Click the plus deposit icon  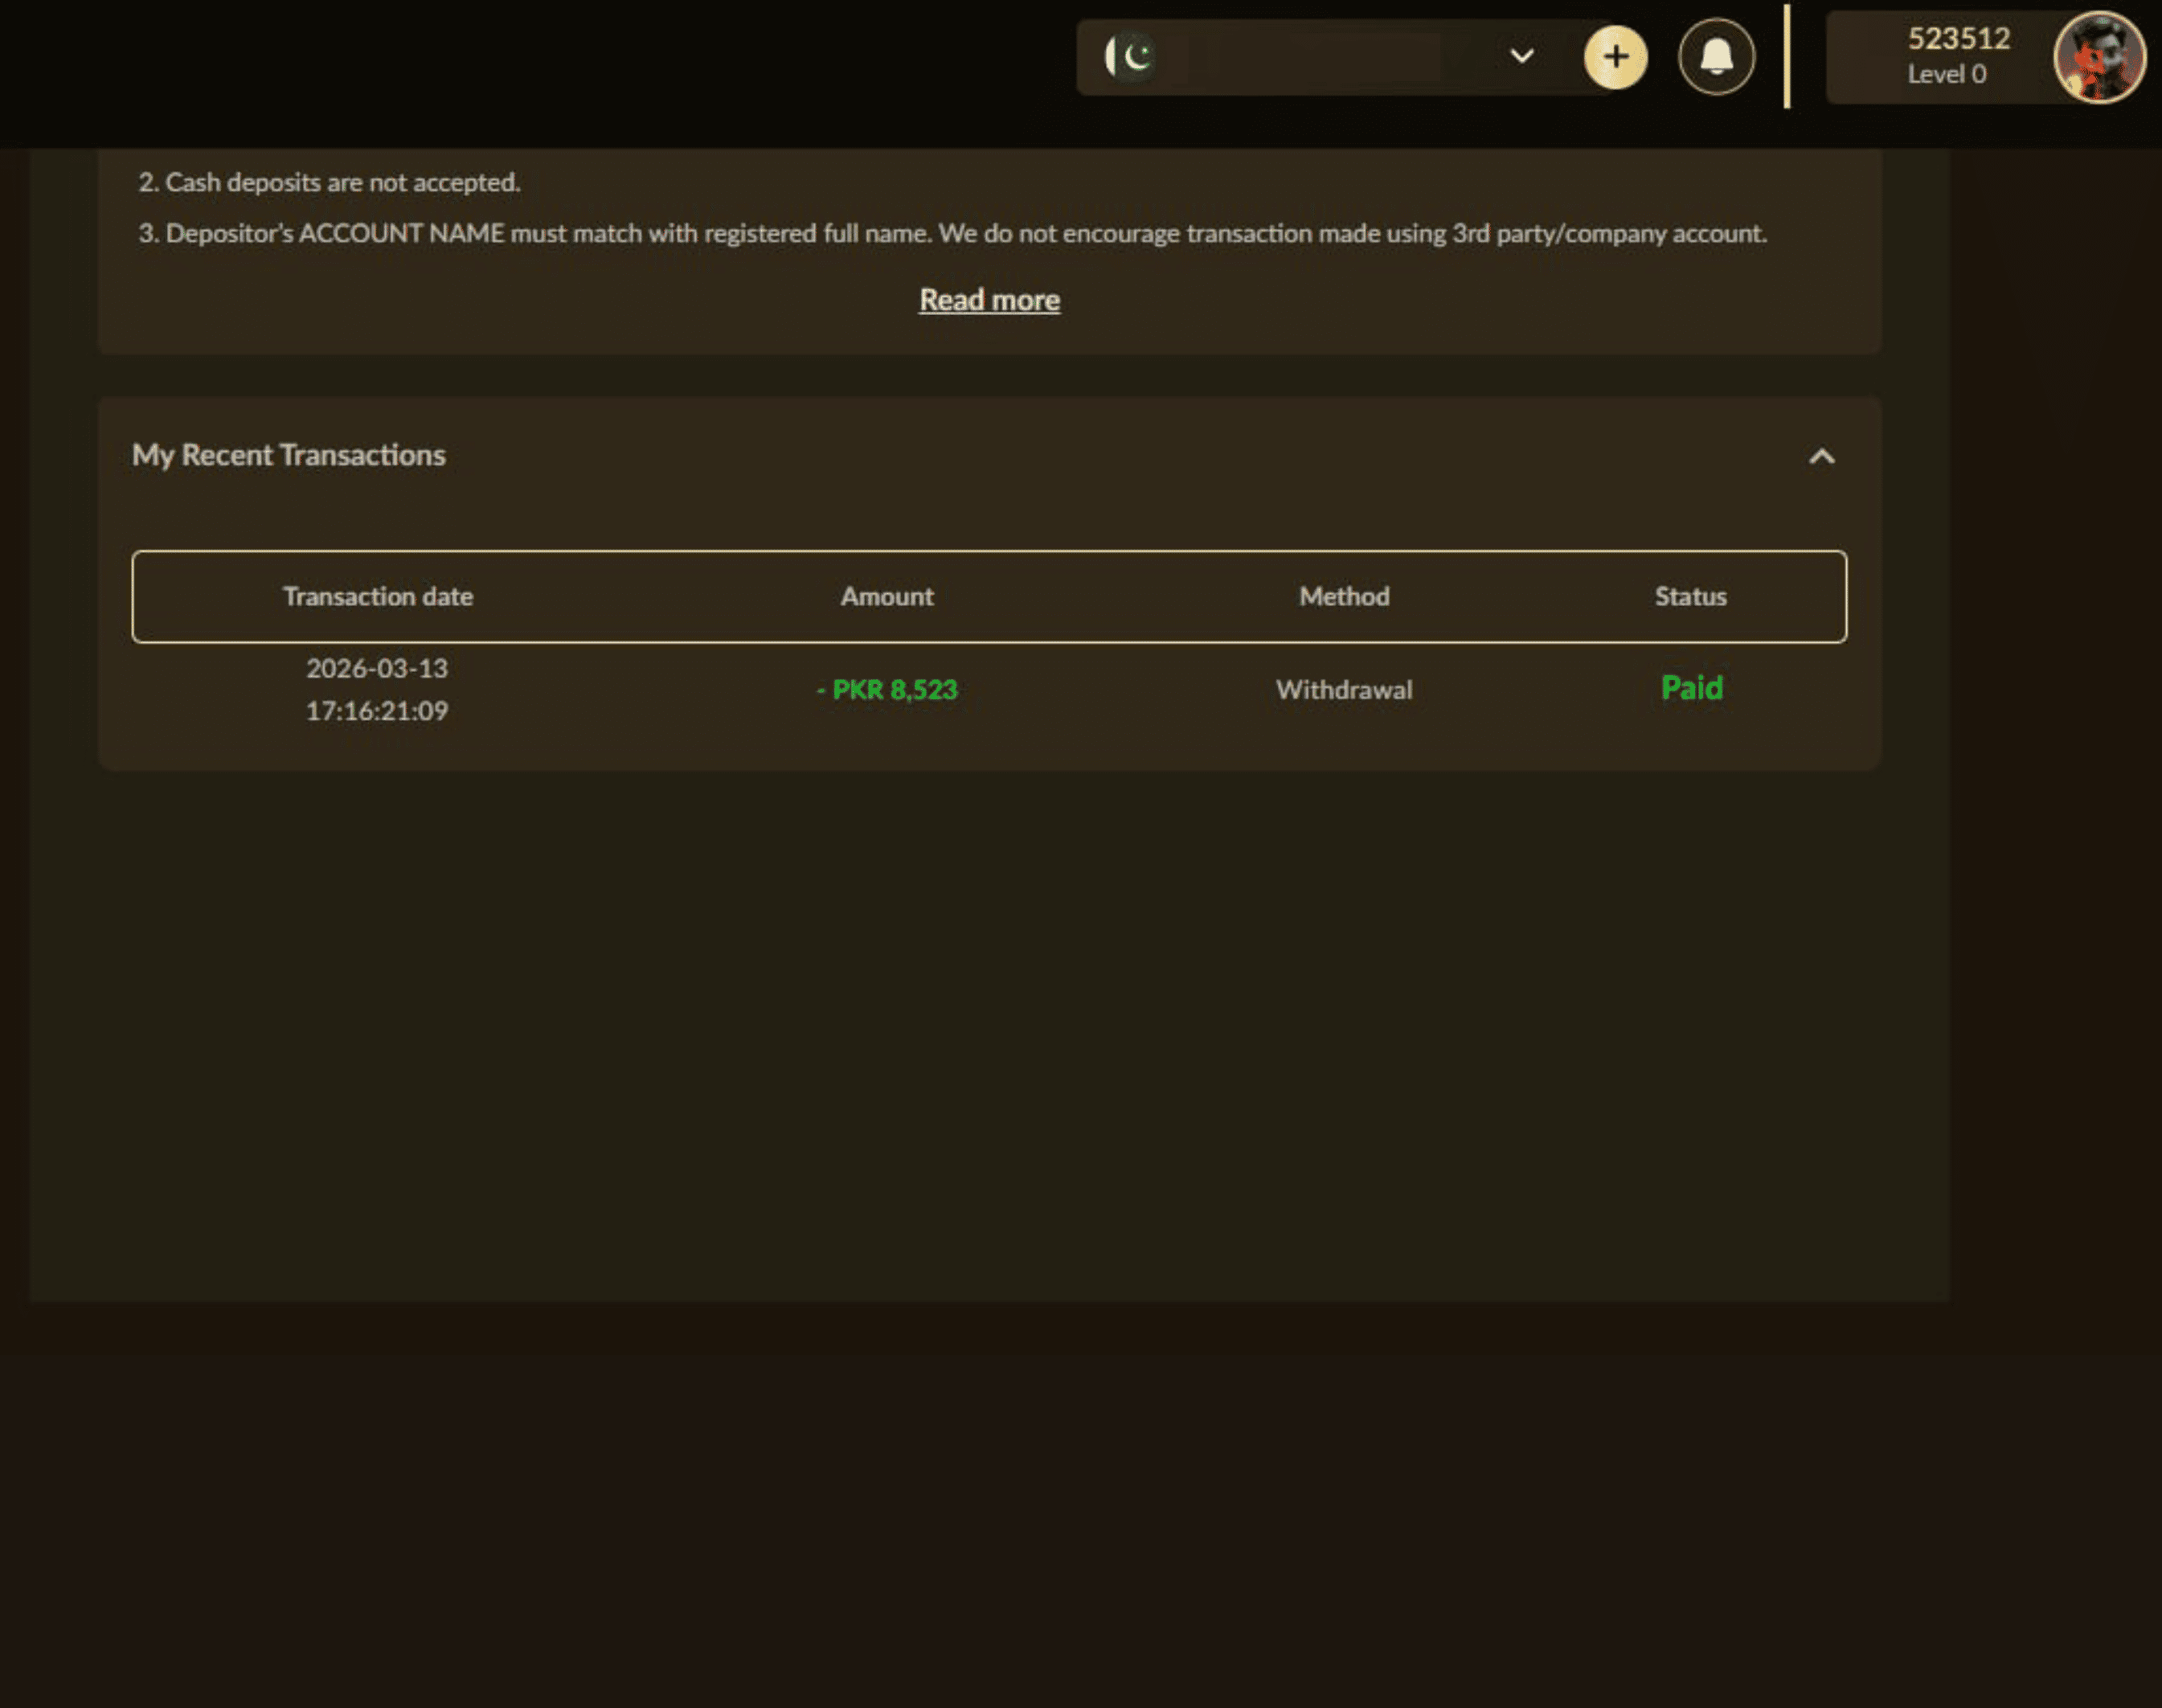click(x=1613, y=57)
